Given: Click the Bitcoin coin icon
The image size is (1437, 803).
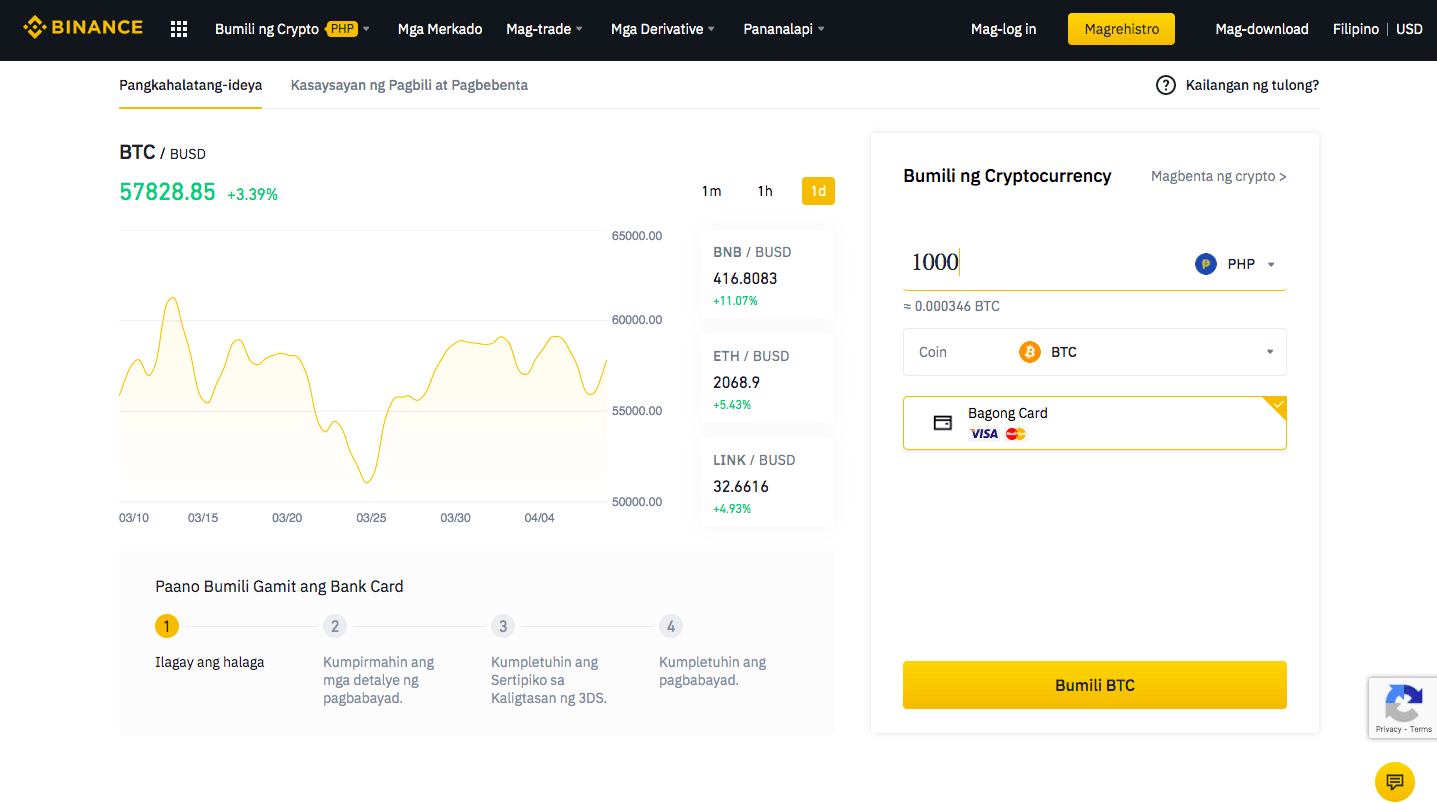Looking at the screenshot, I should pos(1030,352).
